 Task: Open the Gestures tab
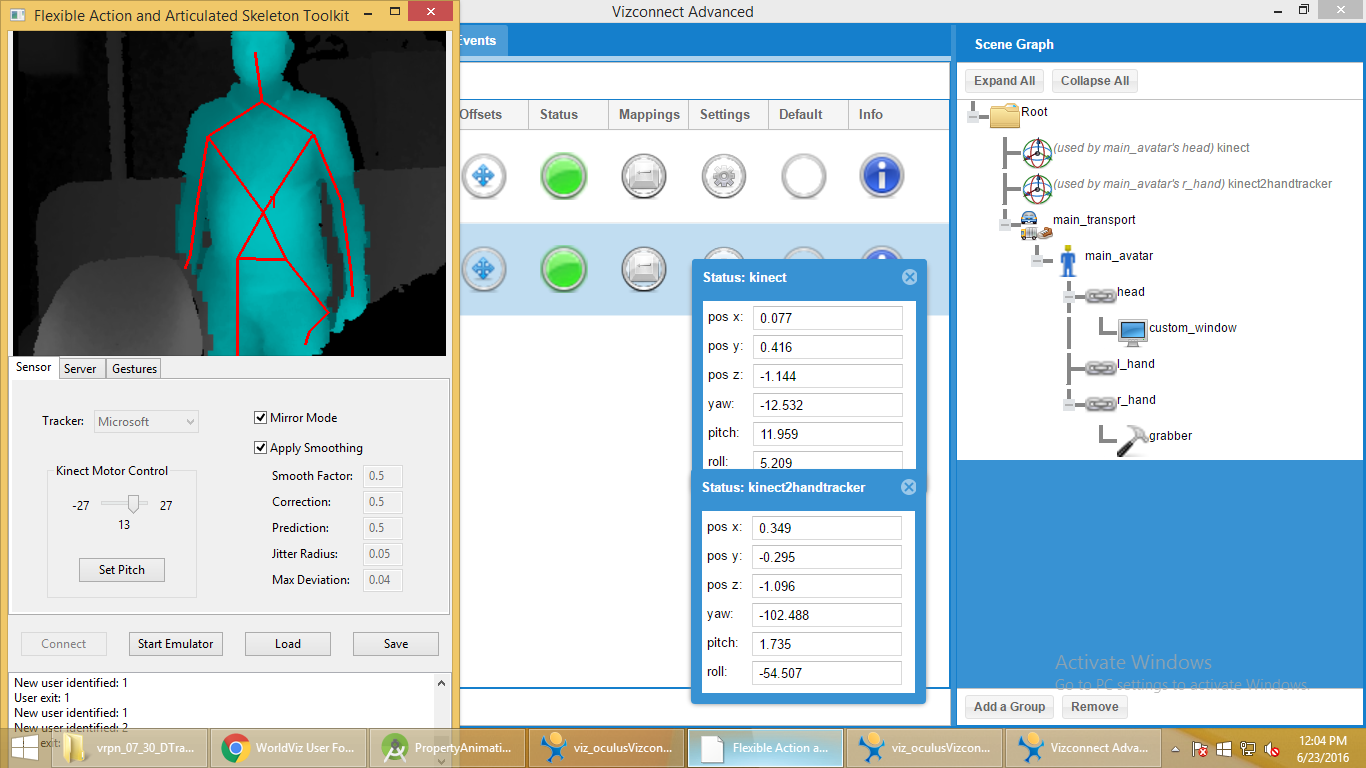(134, 369)
